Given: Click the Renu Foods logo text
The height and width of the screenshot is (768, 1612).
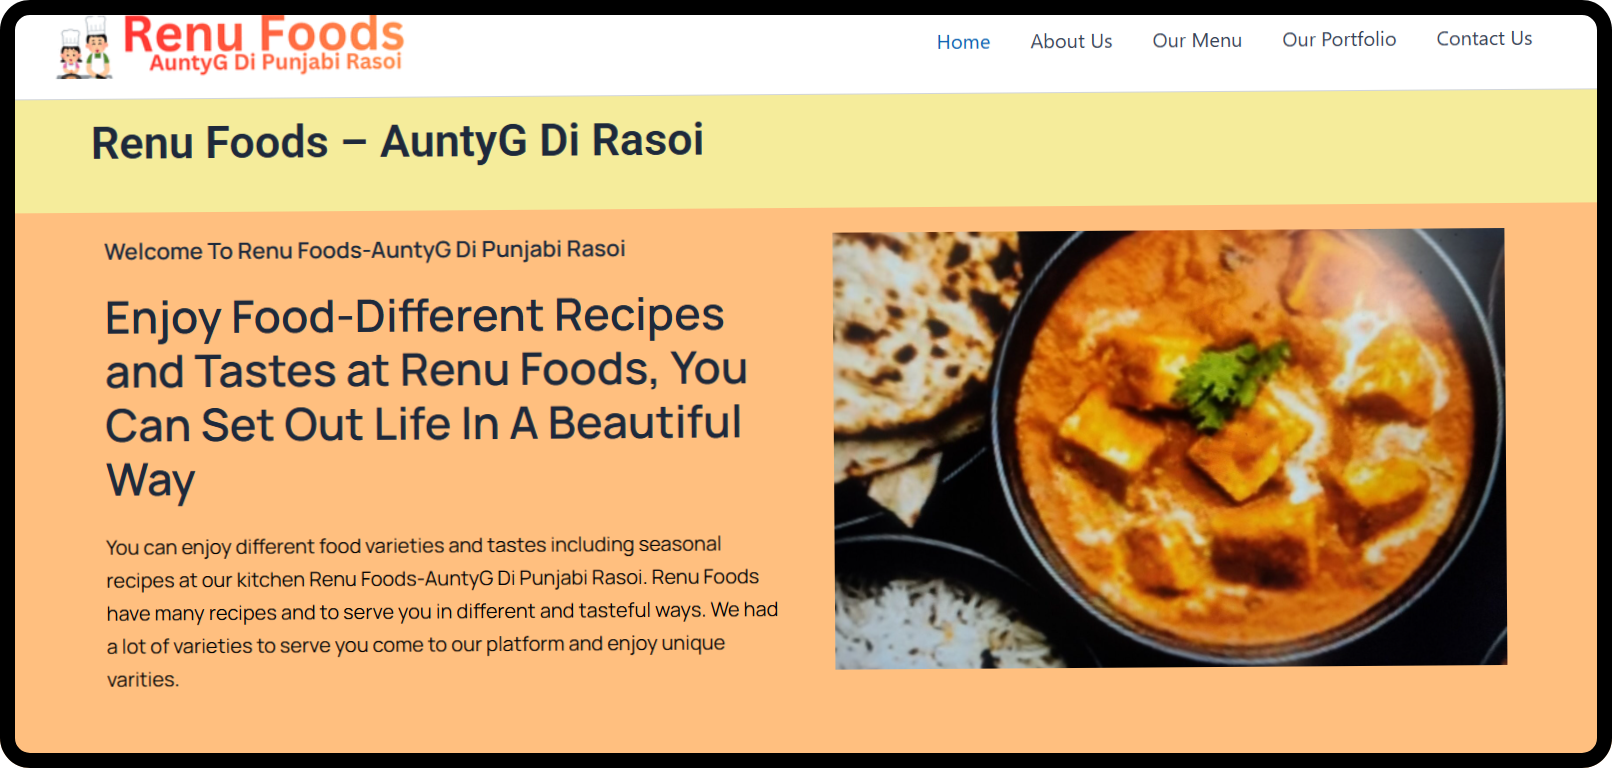Looking at the screenshot, I should point(263,35).
